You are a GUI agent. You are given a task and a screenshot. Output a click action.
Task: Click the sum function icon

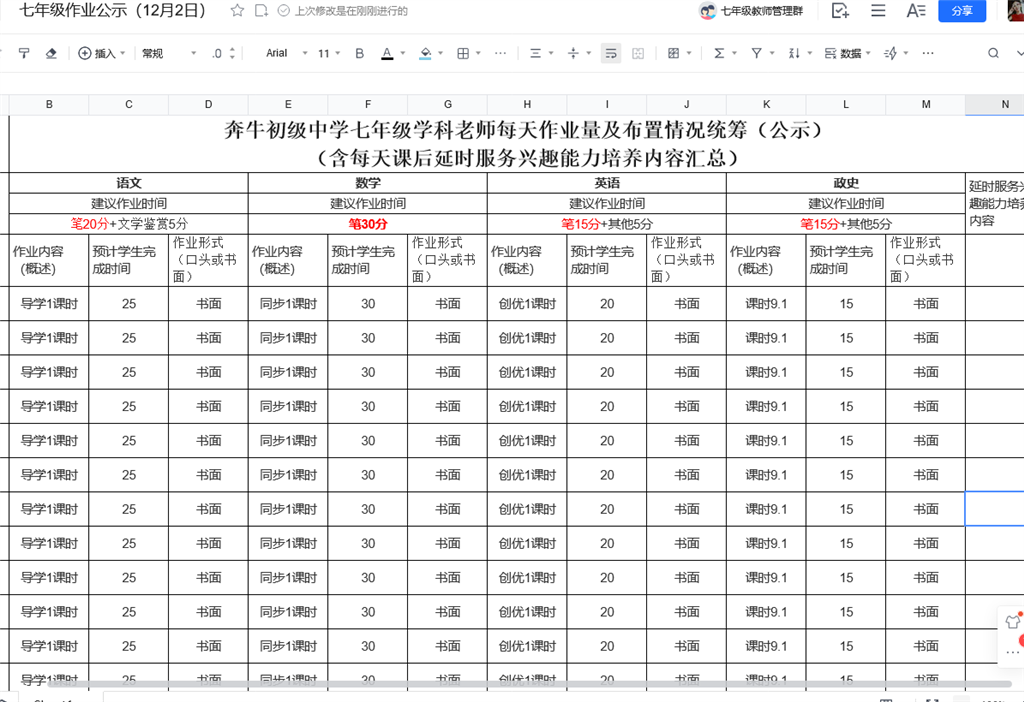(x=718, y=54)
